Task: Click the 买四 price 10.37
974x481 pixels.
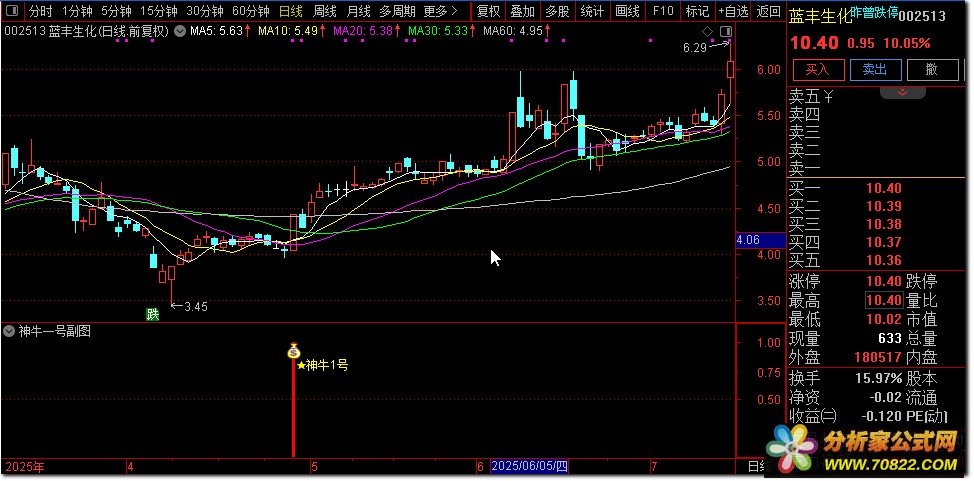Action: pyautogui.click(x=884, y=243)
